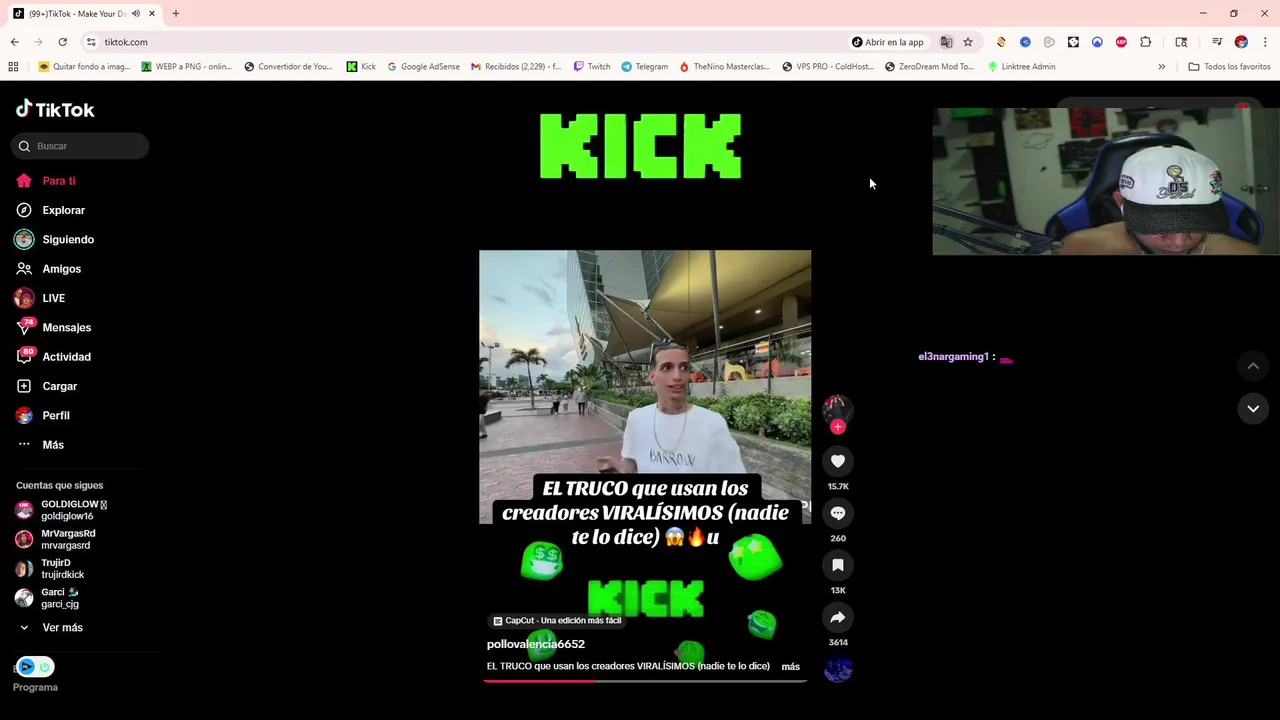Focus the Buscar search field
This screenshot has height=720, width=1280.
(80, 146)
